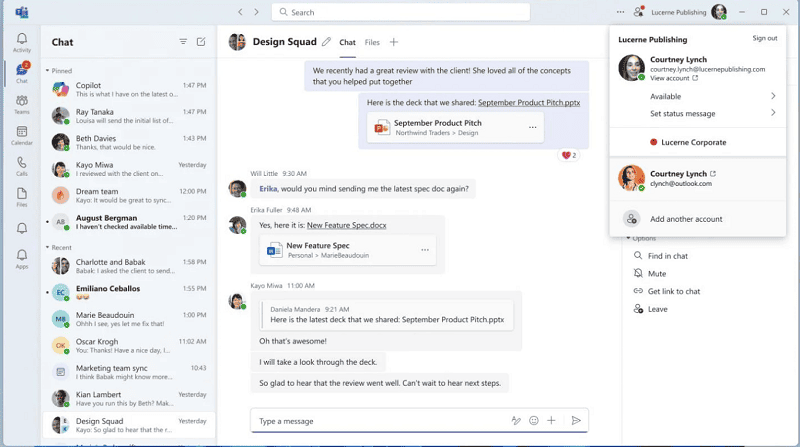Open Apps in the sidebar

tap(21, 259)
